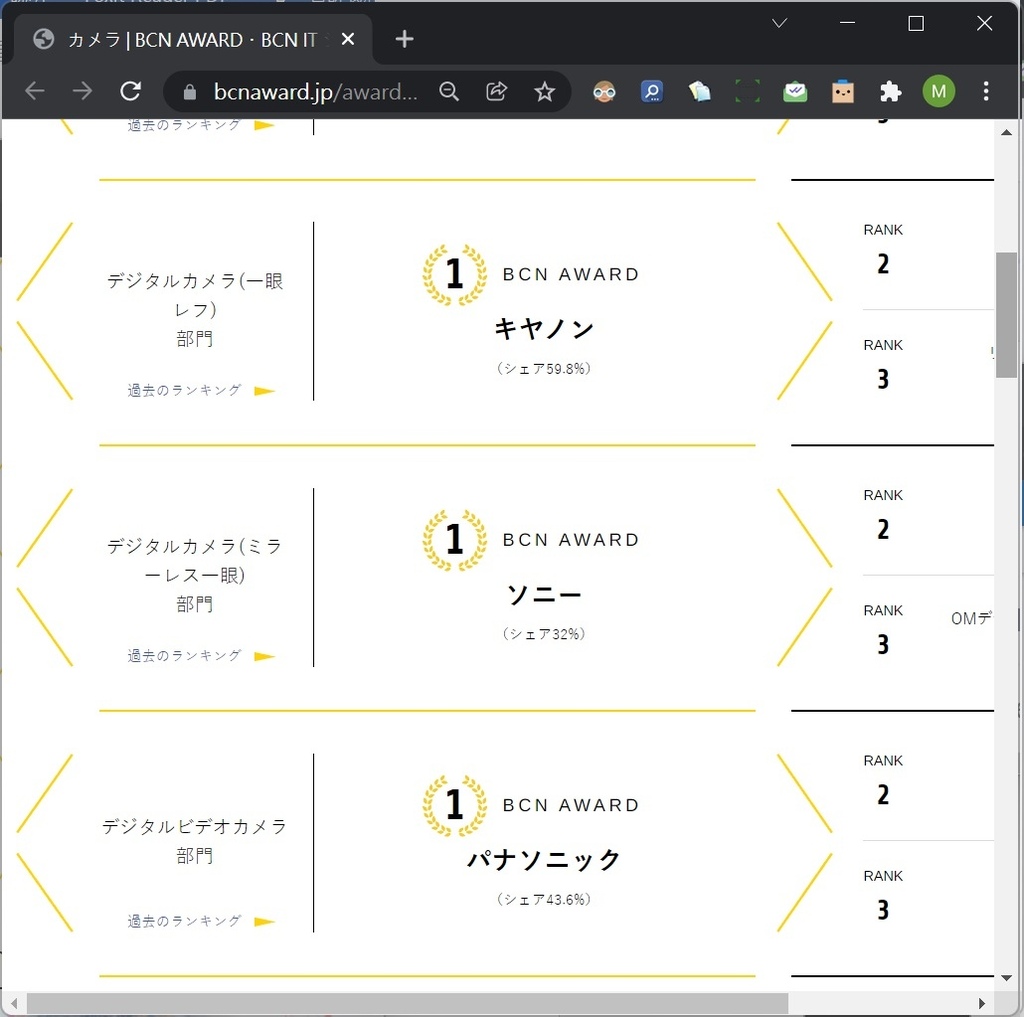
Task: Click the bcnaward.jp address bar URL
Action: [x=315, y=92]
